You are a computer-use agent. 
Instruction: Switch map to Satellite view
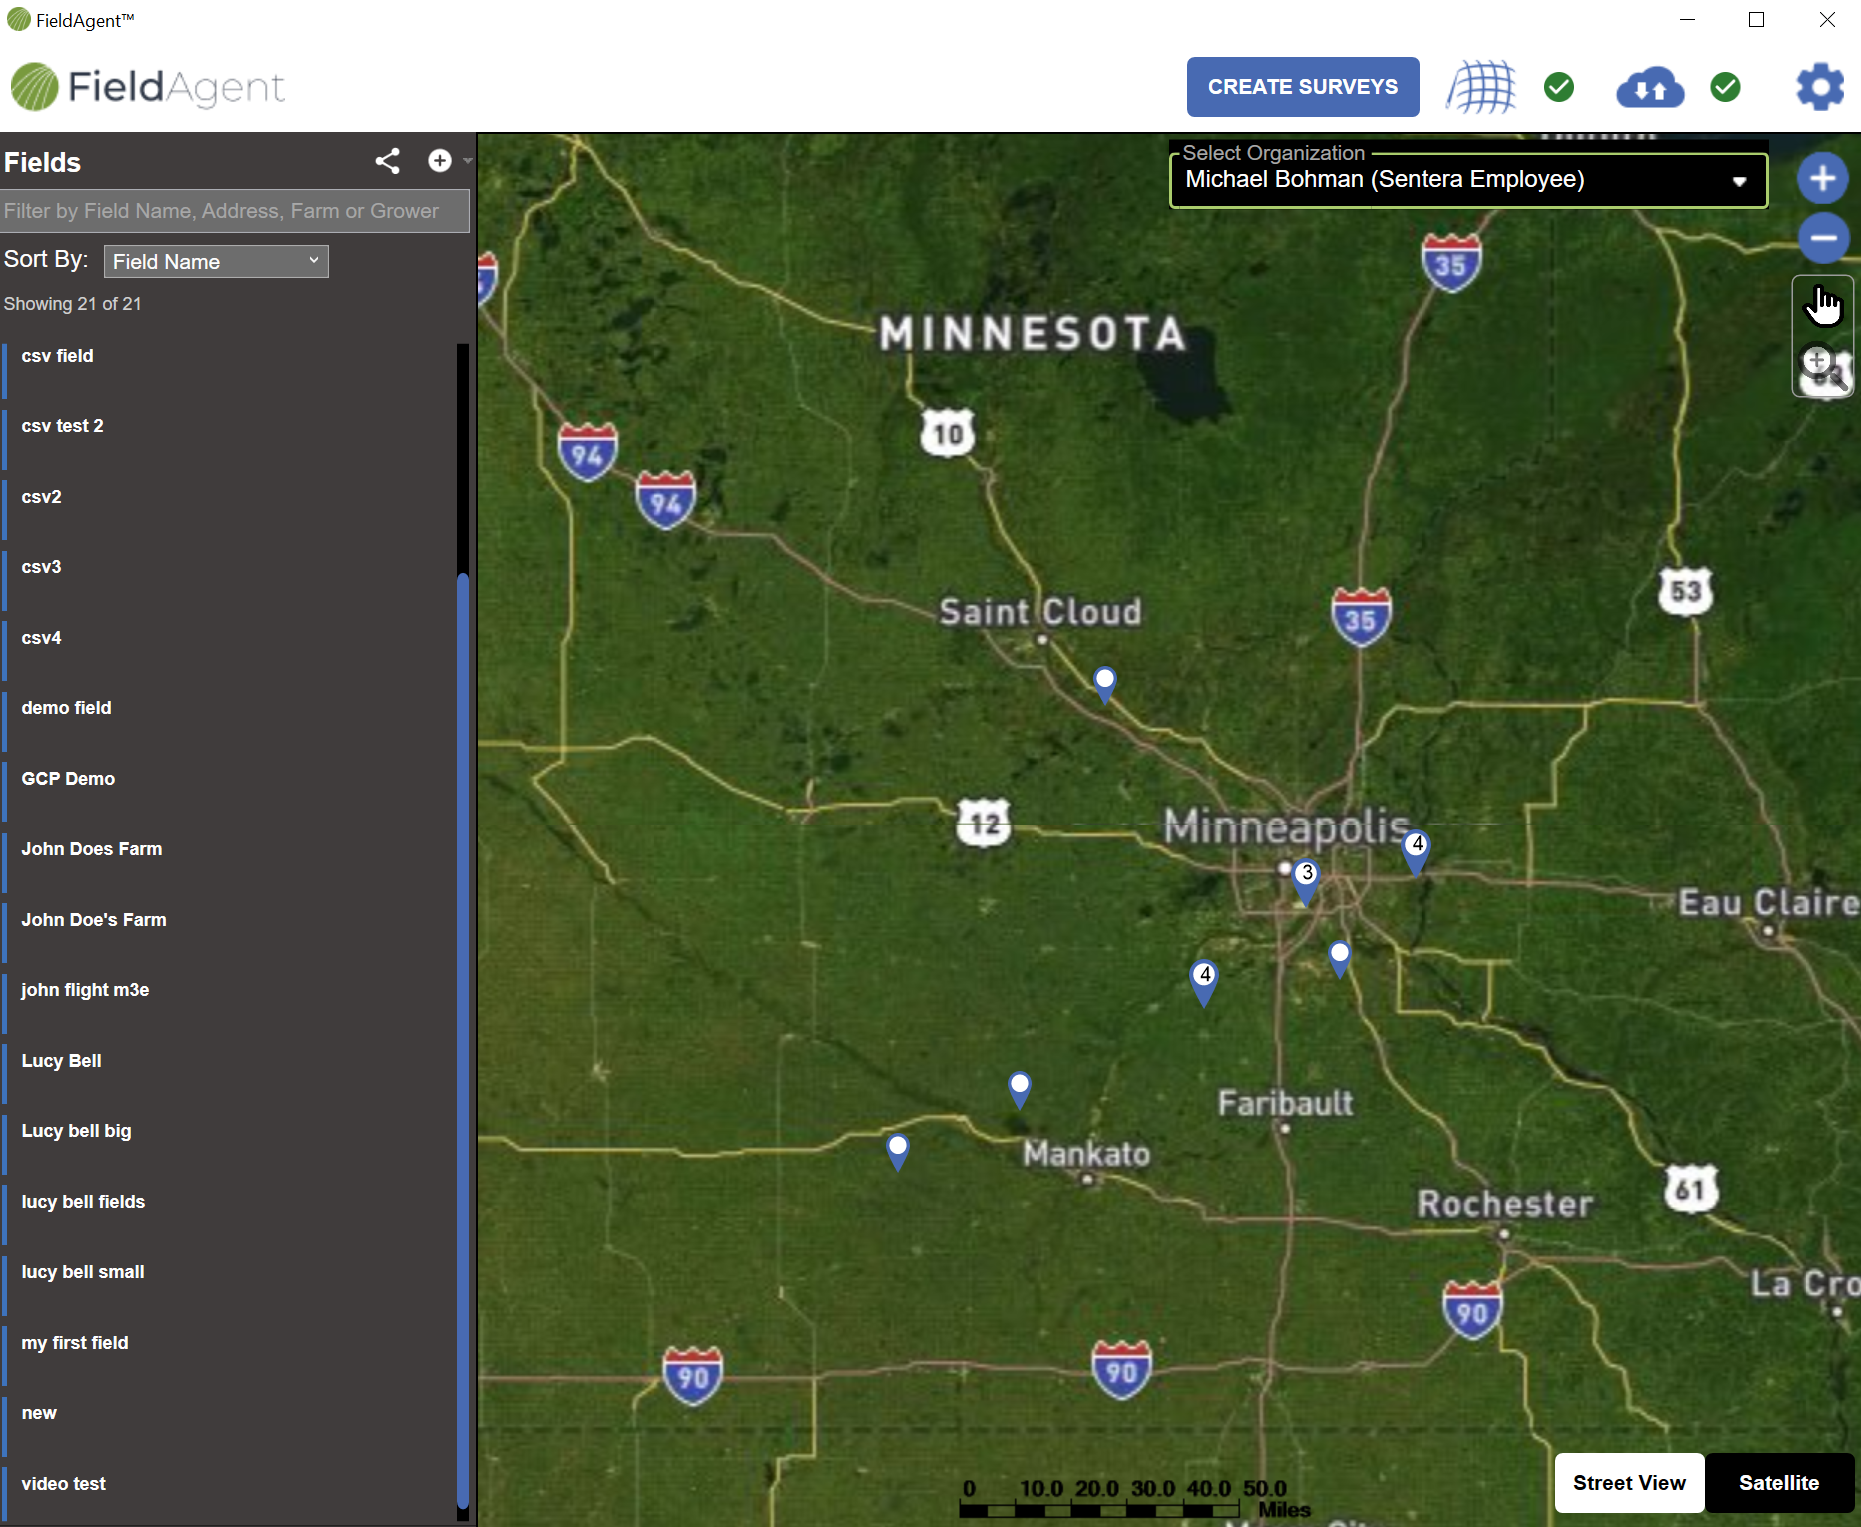pos(1778,1482)
